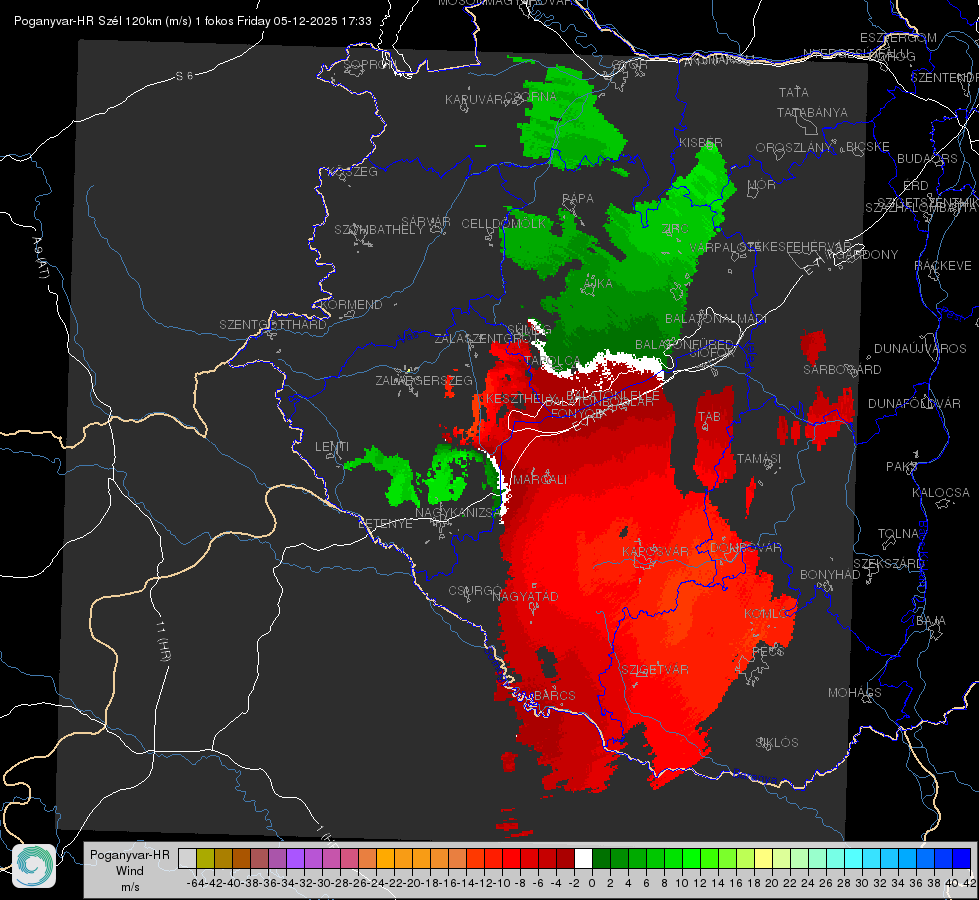
Task: Click the RACKEVE city label
Action: 943,265
